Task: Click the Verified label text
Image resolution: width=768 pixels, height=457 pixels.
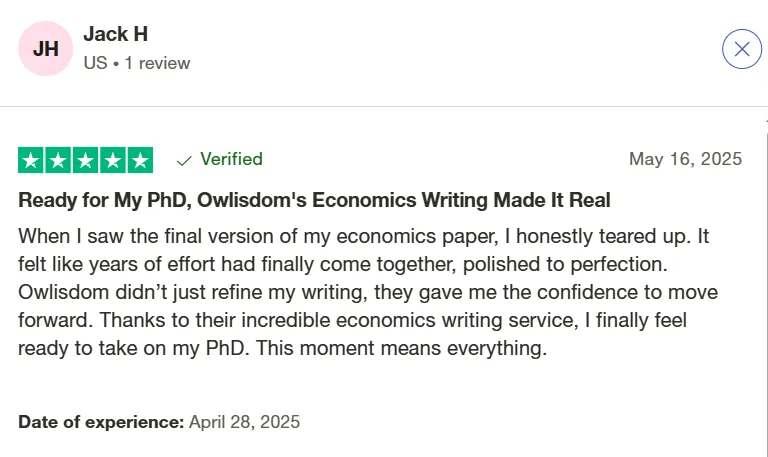Action: [x=231, y=159]
